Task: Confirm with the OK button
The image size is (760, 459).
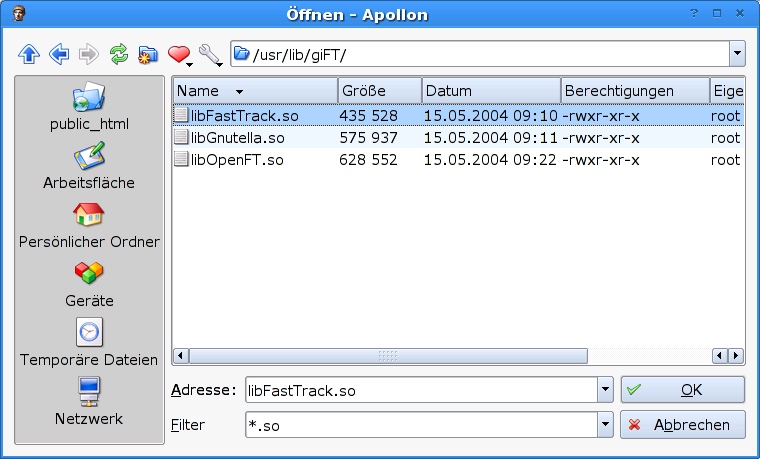Action: pyautogui.click(x=682, y=390)
